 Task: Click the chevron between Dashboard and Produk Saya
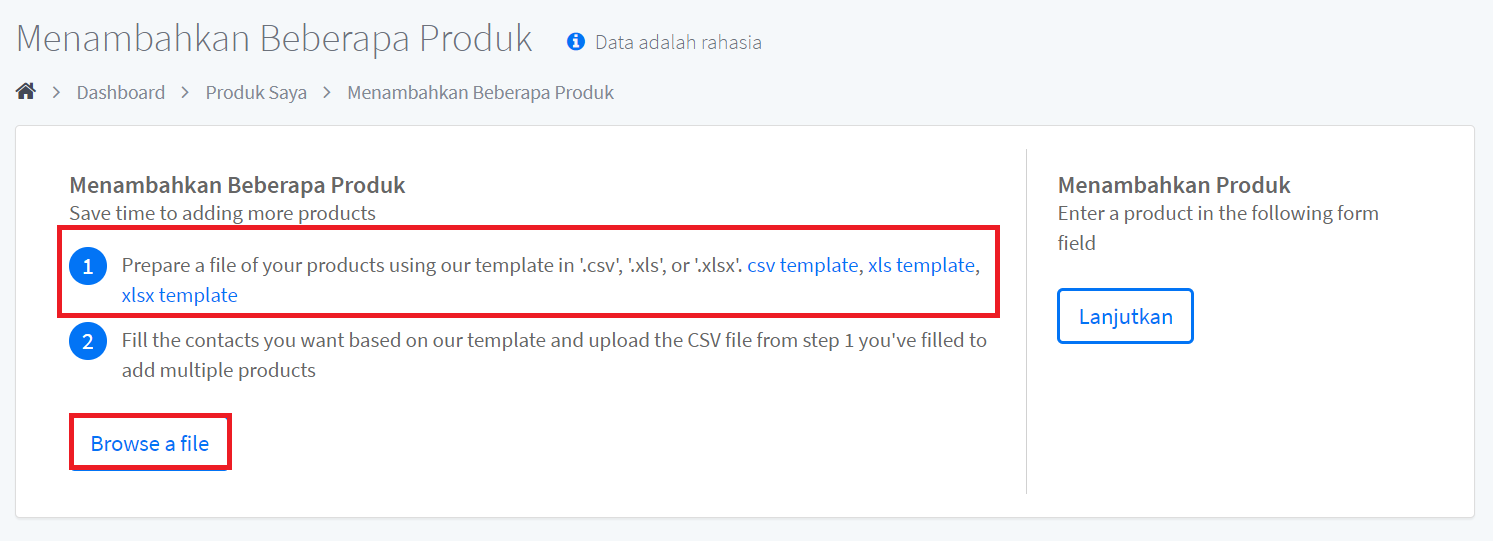click(x=185, y=93)
